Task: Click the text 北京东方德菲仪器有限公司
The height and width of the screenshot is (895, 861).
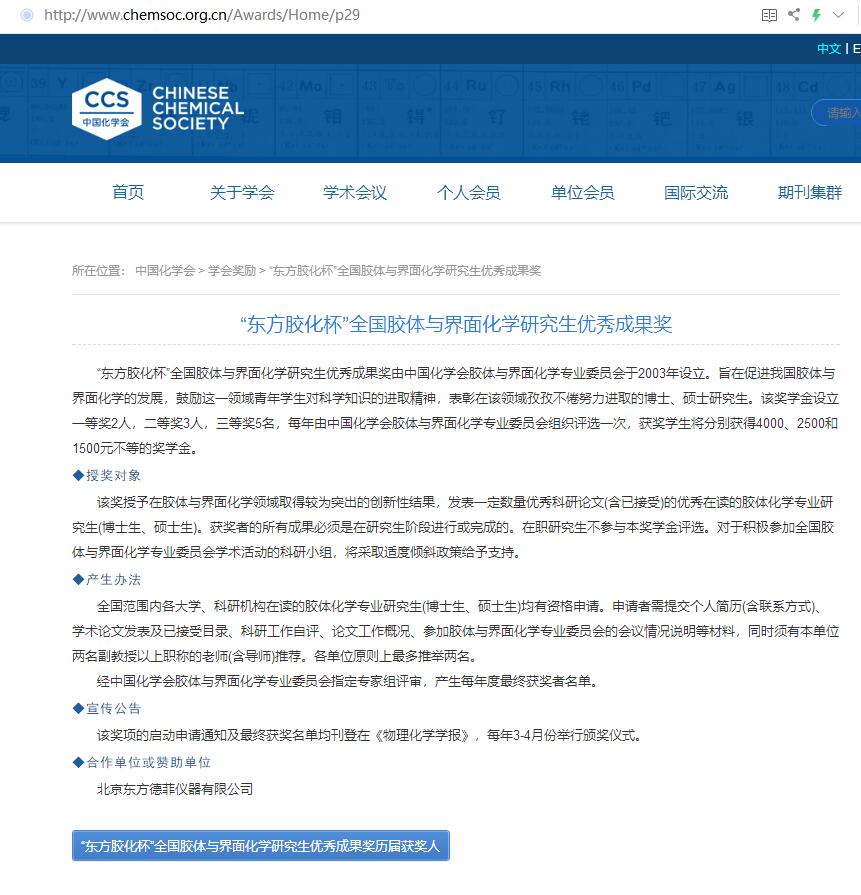Action: point(175,789)
